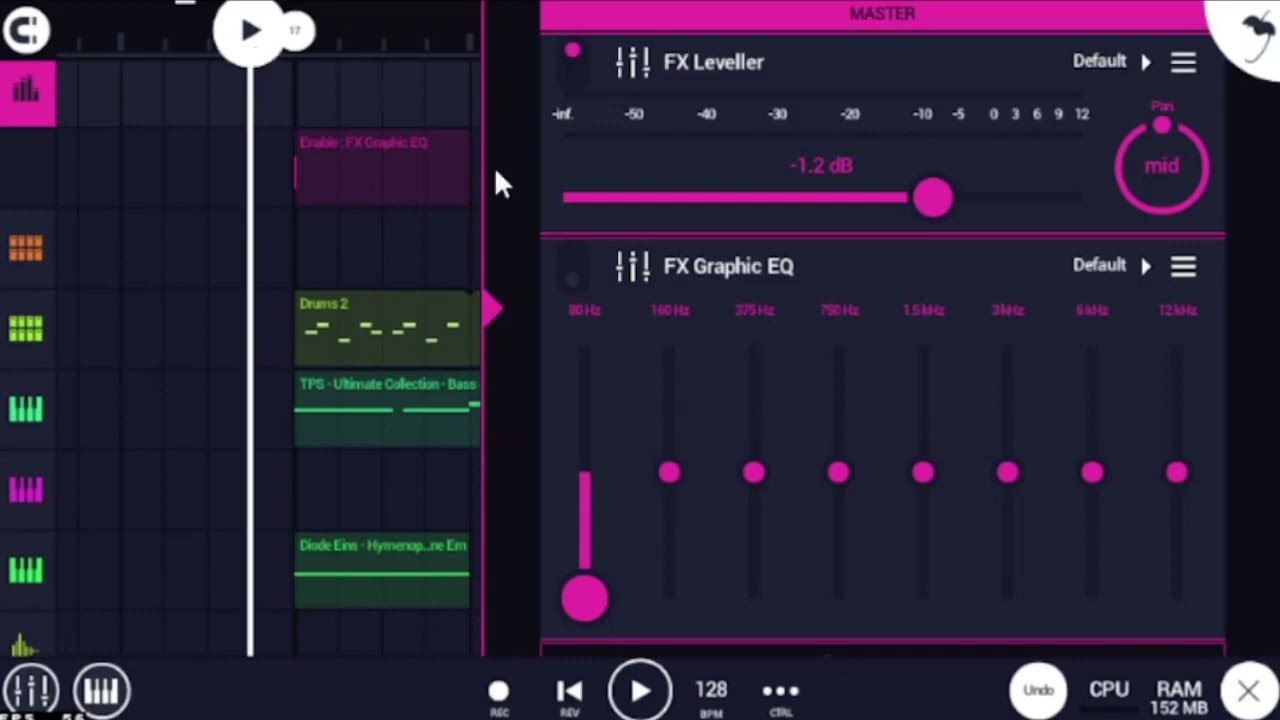The image size is (1280, 720).
Task: Open the piano keyboard panel button
Action: click(x=101, y=690)
